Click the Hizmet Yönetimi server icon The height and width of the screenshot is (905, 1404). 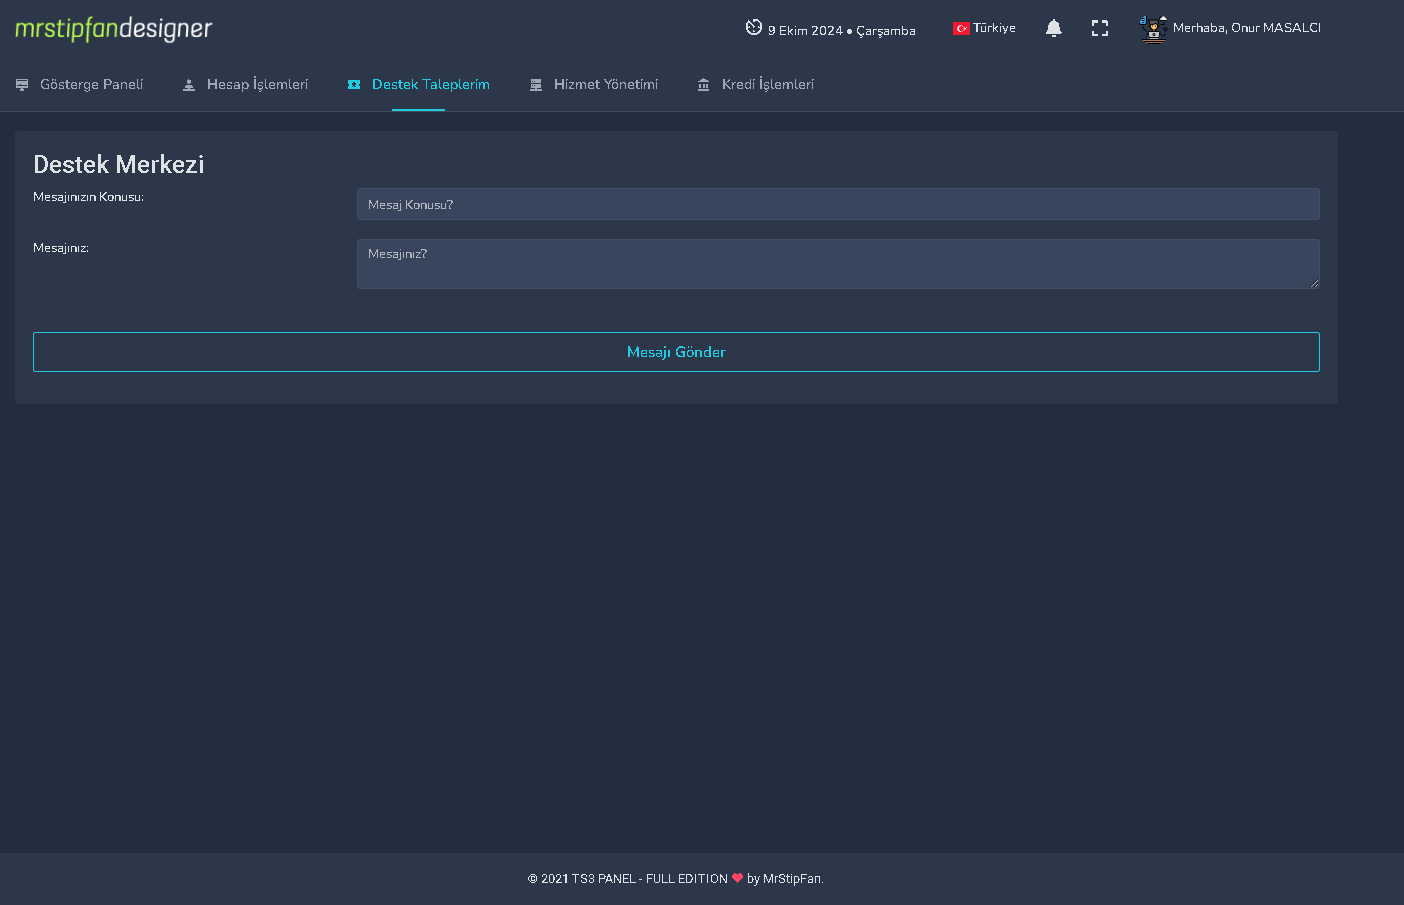point(536,85)
